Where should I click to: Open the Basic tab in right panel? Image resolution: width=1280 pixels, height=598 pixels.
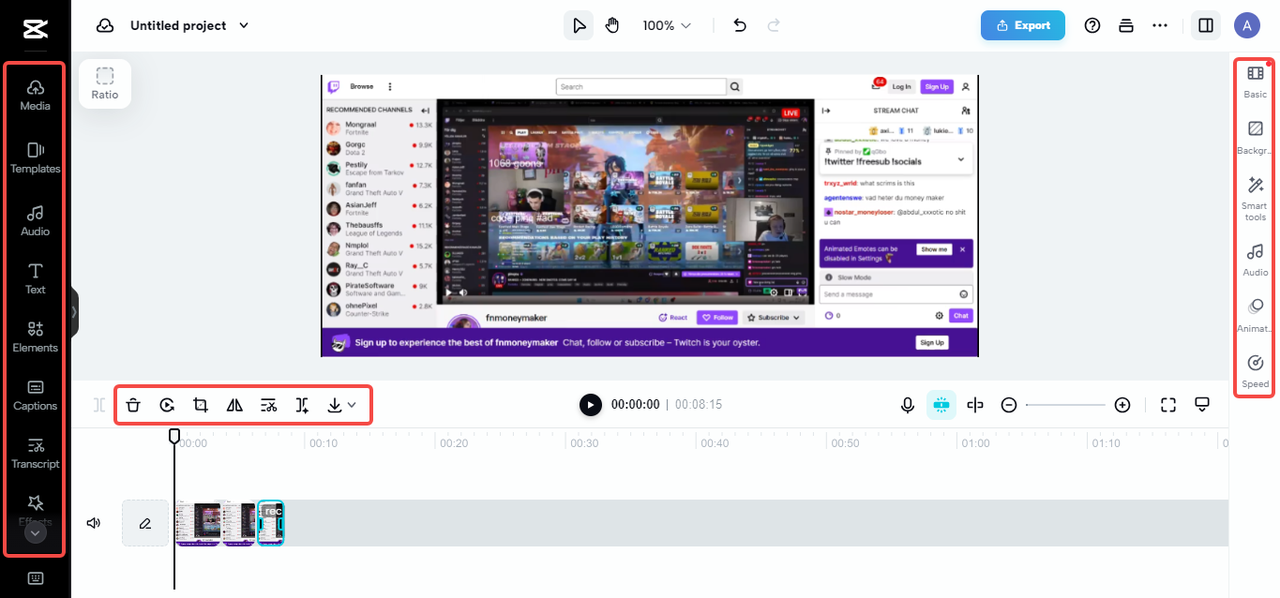[1255, 81]
